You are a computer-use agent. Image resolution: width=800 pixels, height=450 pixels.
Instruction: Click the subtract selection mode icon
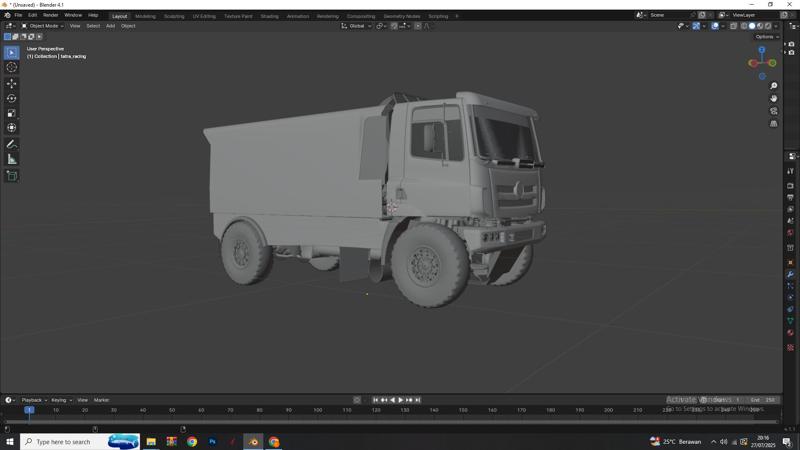[x=23, y=37]
